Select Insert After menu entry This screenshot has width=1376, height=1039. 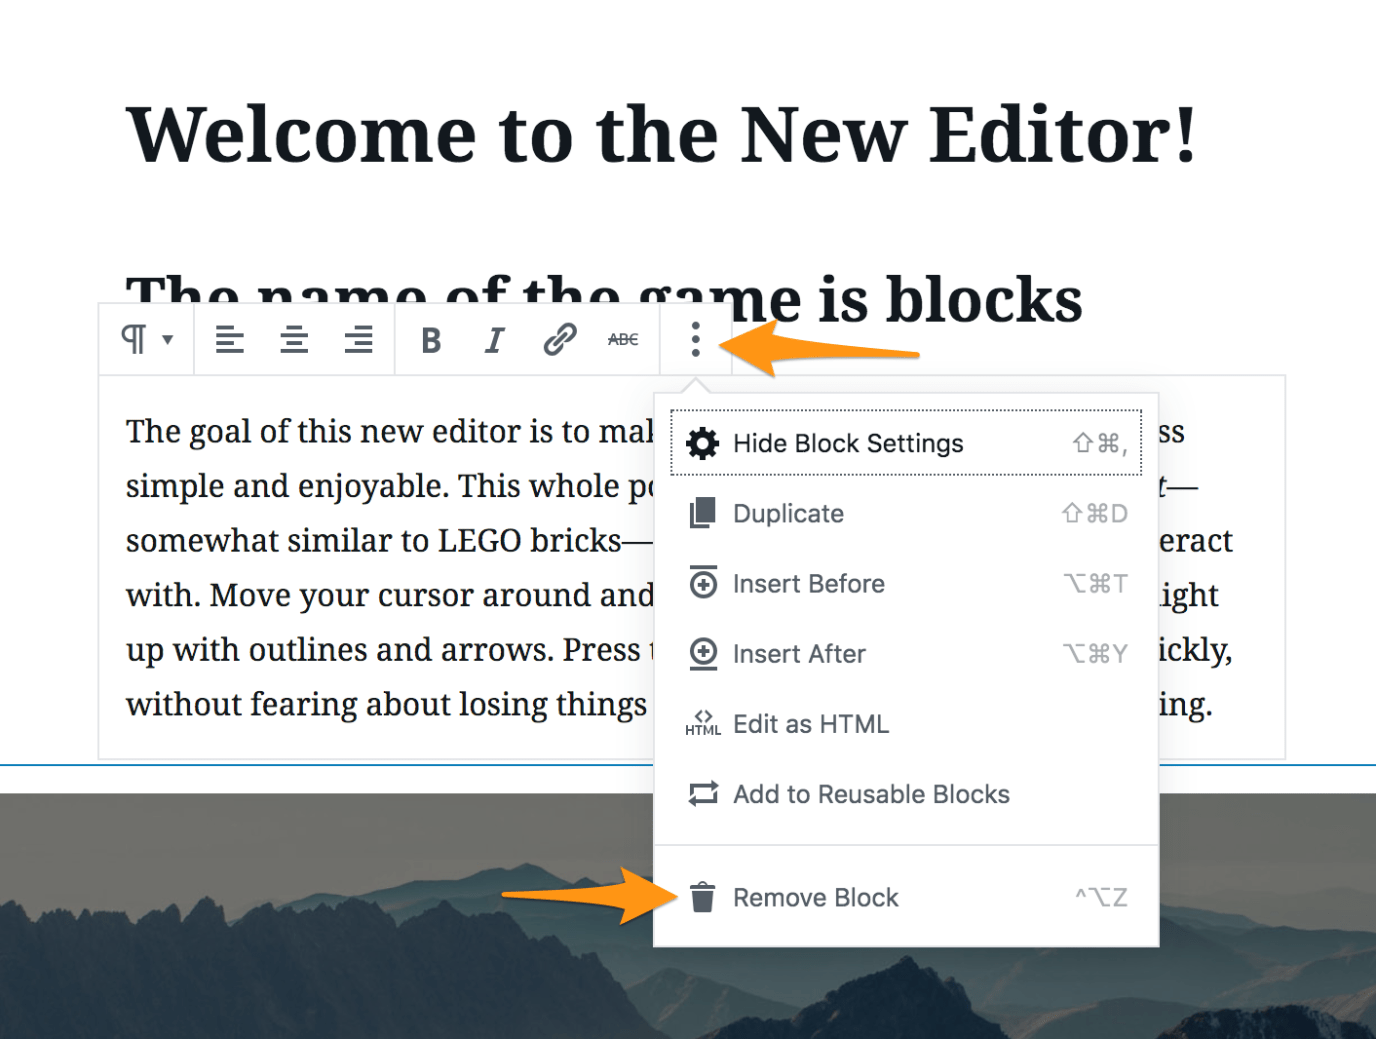pos(799,653)
